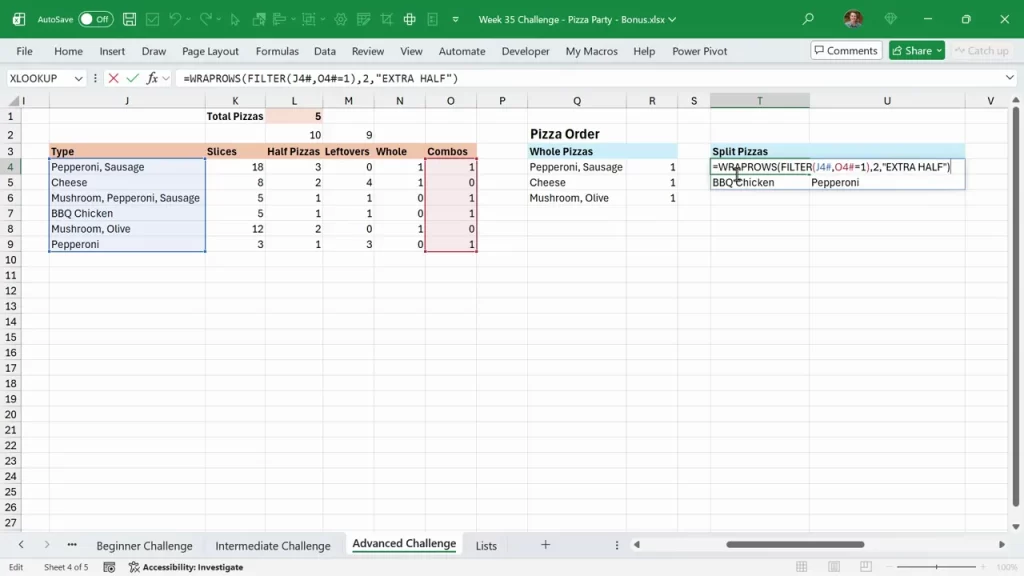Adjust the zoom slider in the status bar
This screenshot has height=576, width=1024.
click(x=938, y=568)
